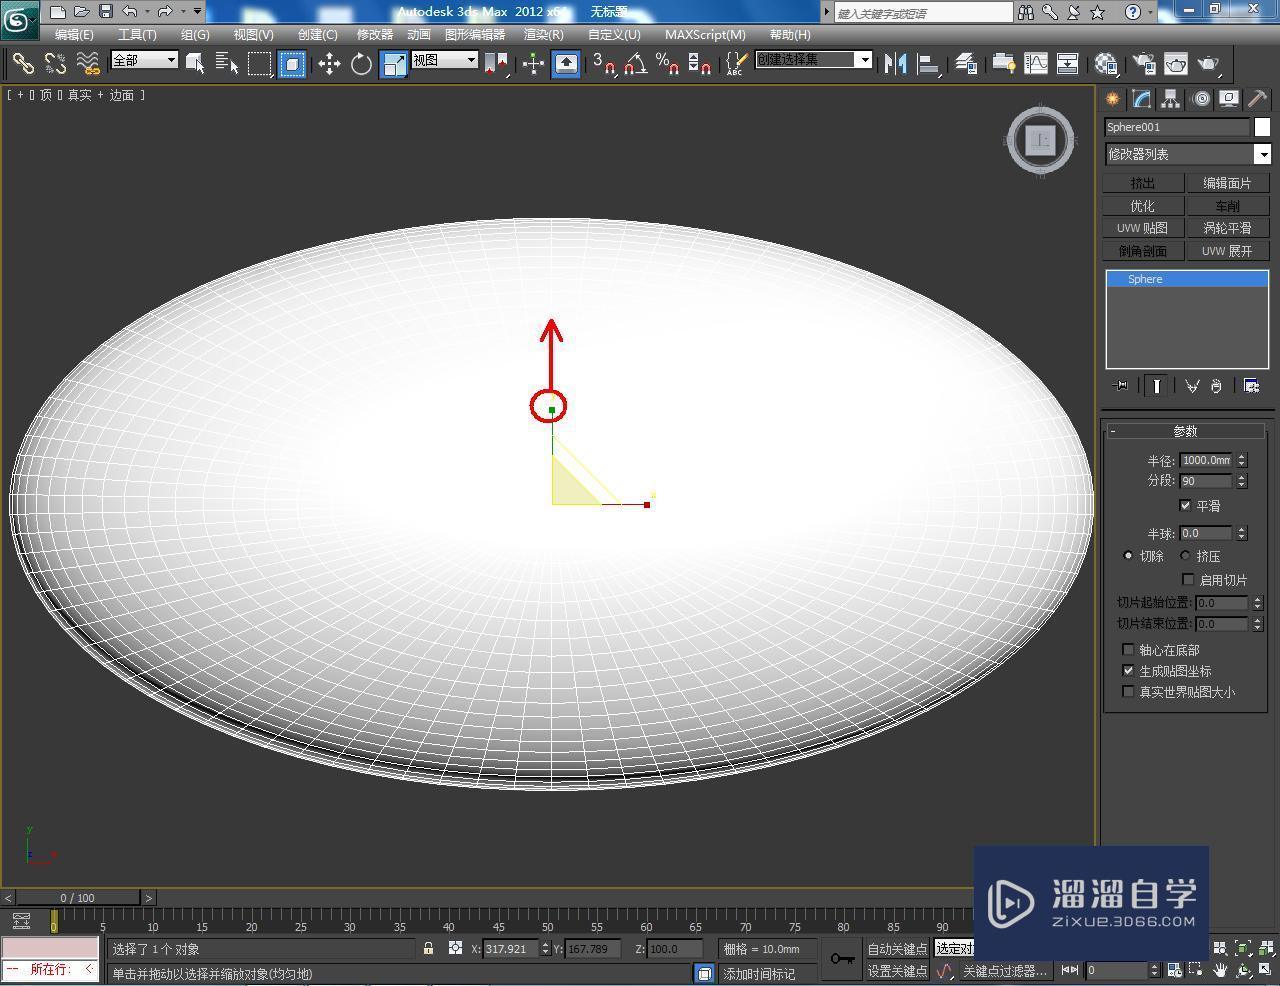Enable the 轴心在底部 option

(x=1128, y=649)
